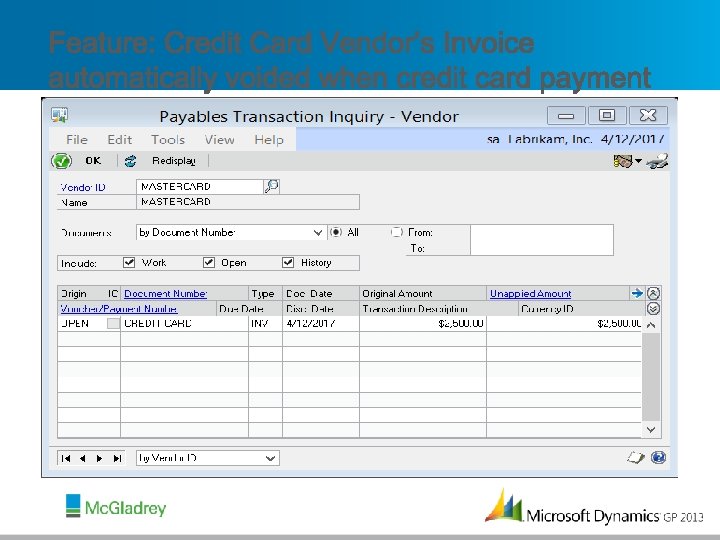Screen dimensions: 720x540
Task: Open the note icon at bottom right
Action: [636, 457]
